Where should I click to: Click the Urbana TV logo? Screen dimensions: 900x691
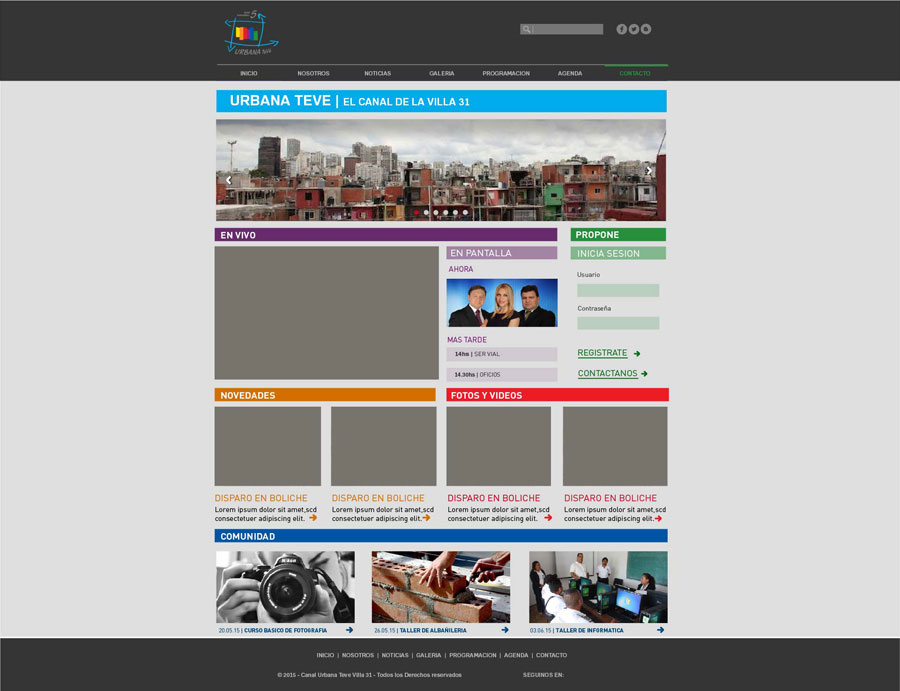point(250,34)
